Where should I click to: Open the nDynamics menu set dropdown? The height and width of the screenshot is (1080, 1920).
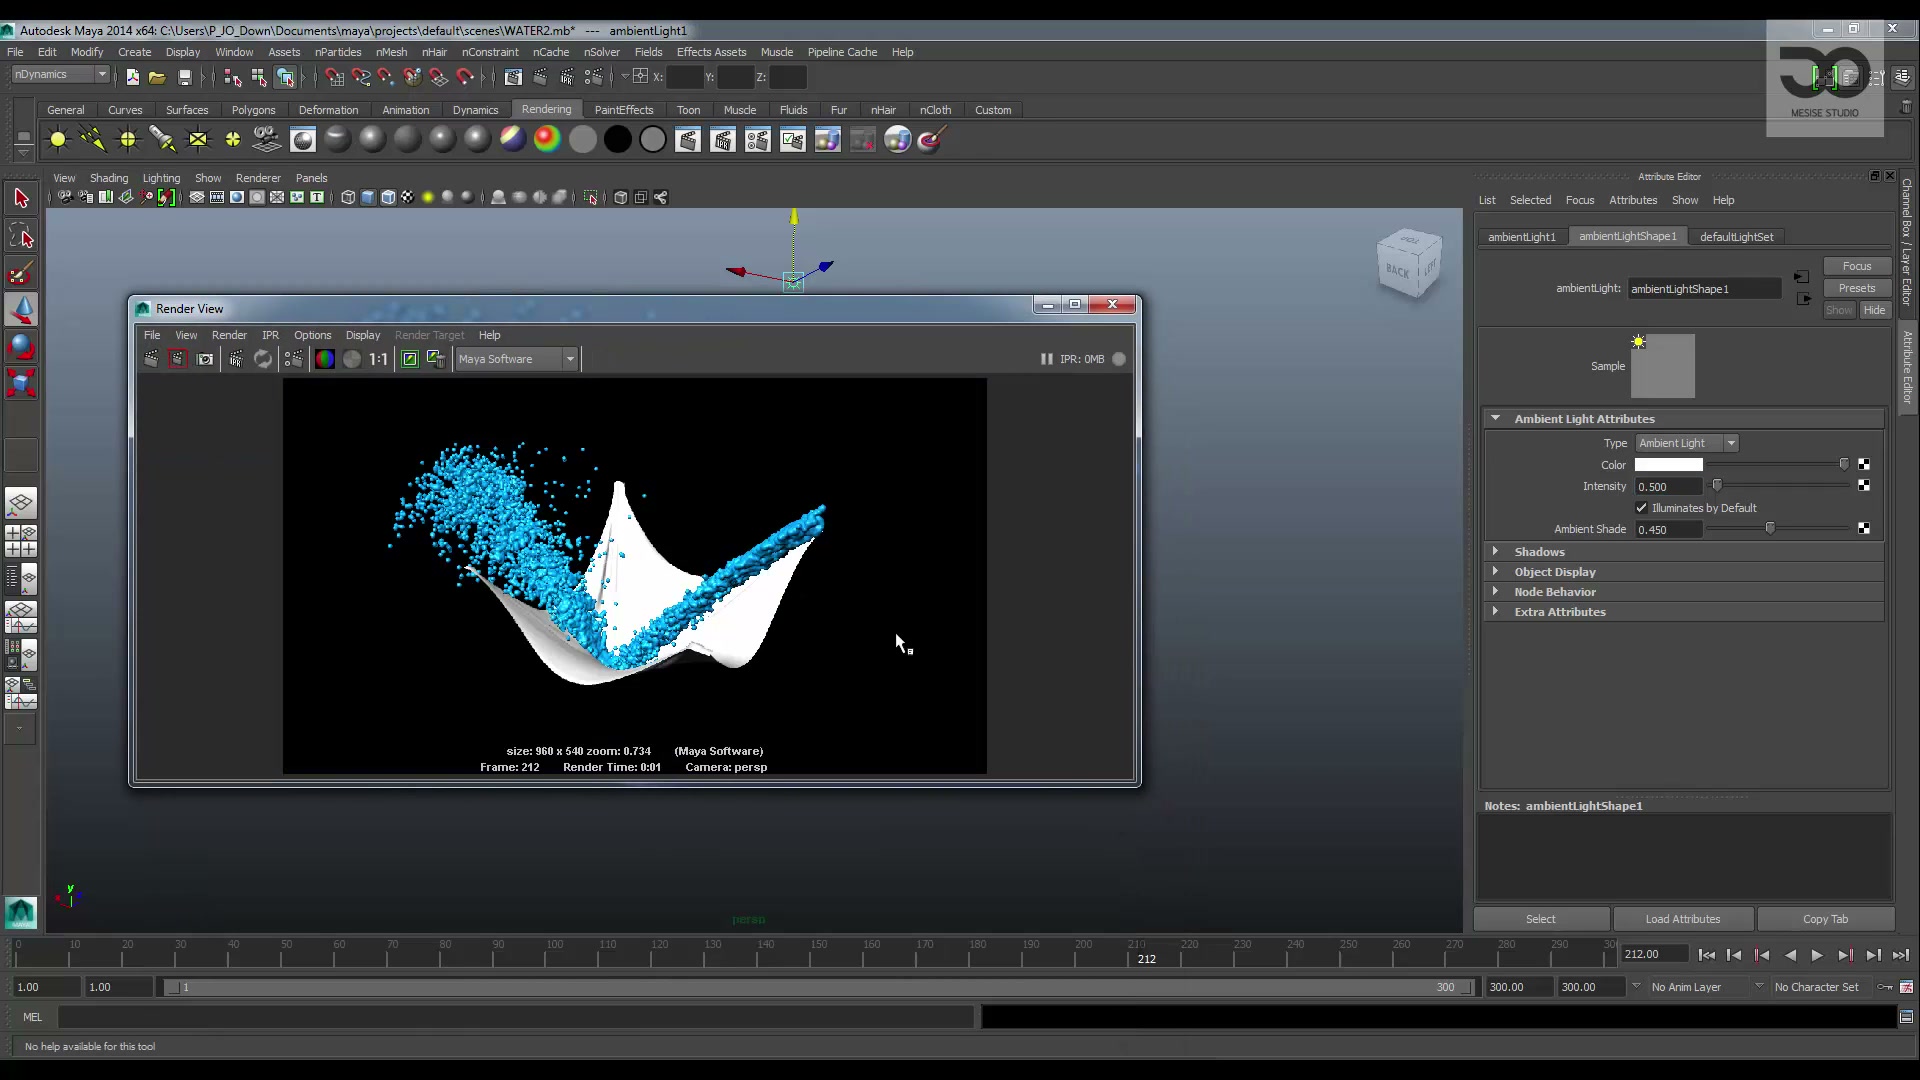60,75
